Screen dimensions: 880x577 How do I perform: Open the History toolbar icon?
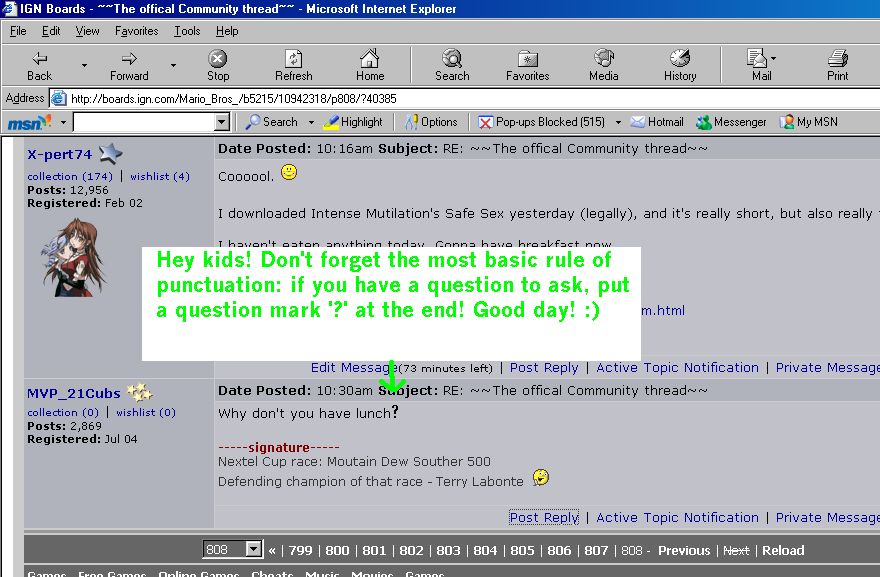(x=680, y=60)
